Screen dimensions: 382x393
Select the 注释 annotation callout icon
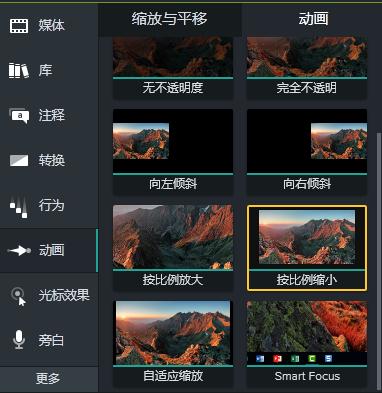pyautogui.click(x=19, y=116)
